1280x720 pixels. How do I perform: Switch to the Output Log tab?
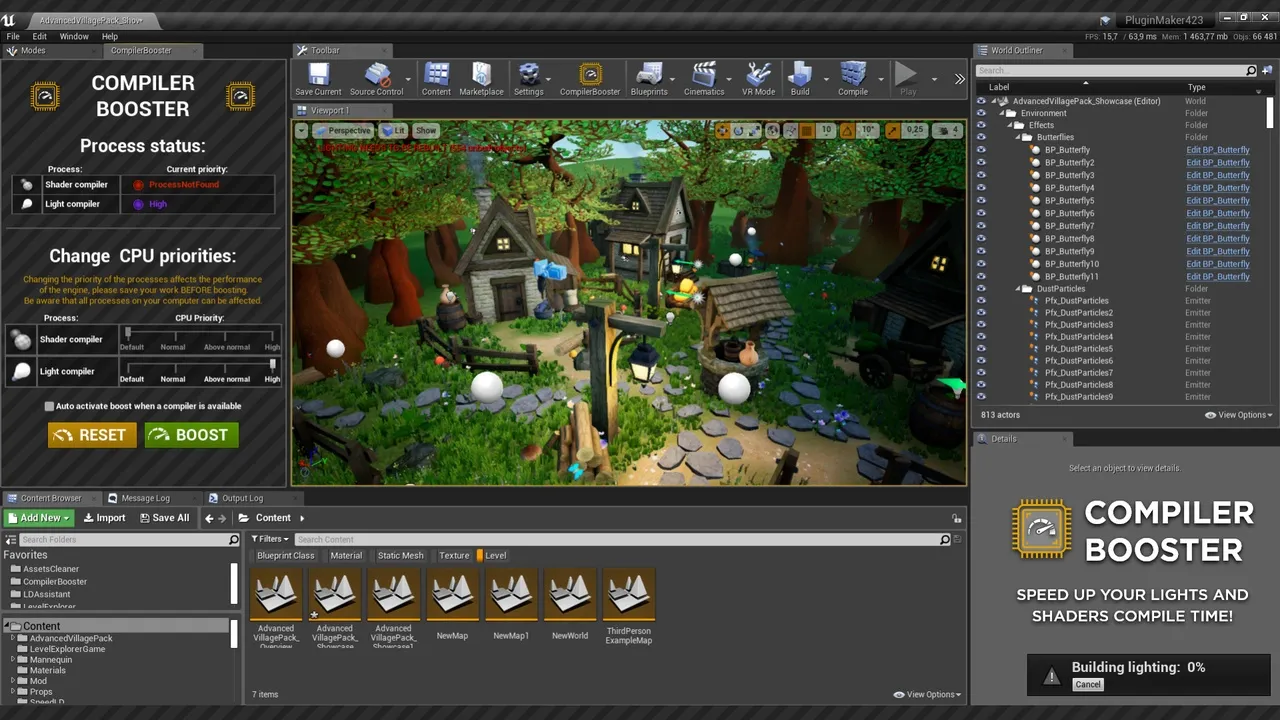(x=242, y=498)
